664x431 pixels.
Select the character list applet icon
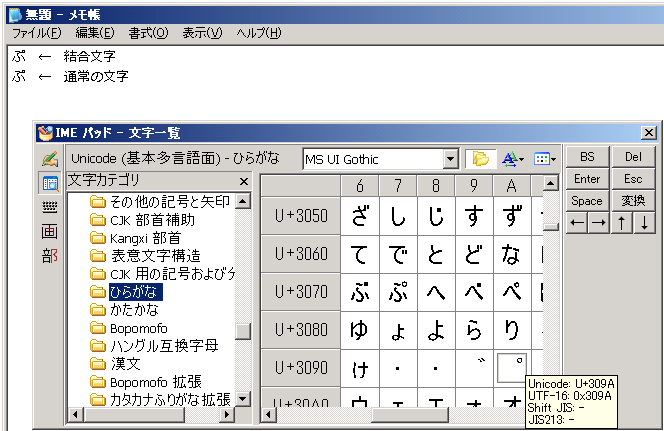coord(49,183)
